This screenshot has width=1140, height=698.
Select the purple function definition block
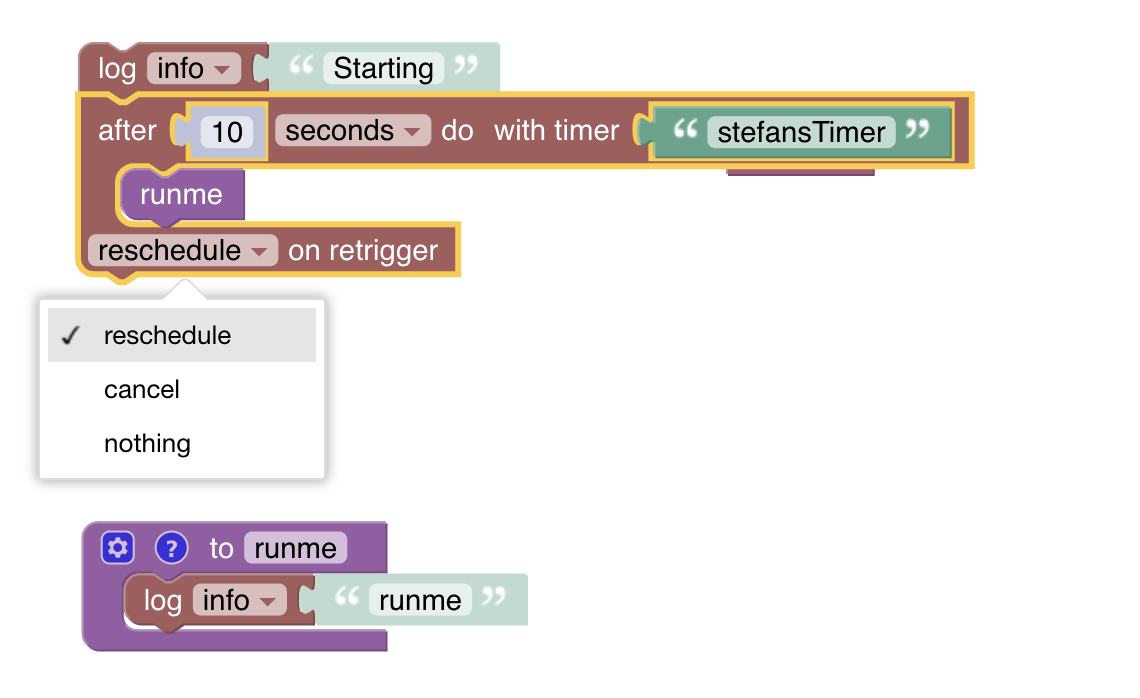click(221, 548)
